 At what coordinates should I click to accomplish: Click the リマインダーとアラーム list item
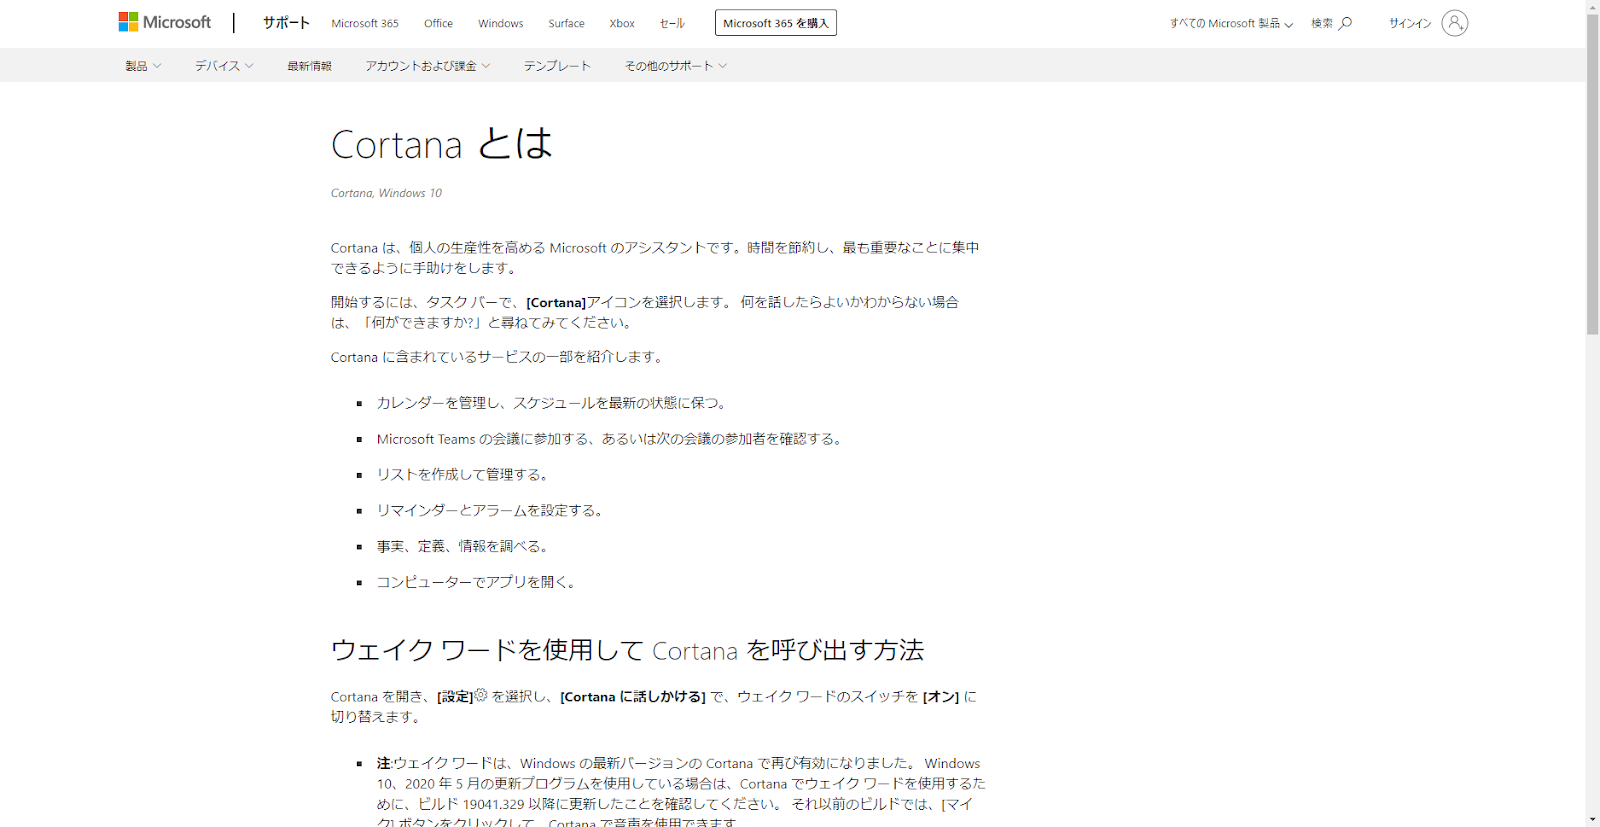(489, 511)
